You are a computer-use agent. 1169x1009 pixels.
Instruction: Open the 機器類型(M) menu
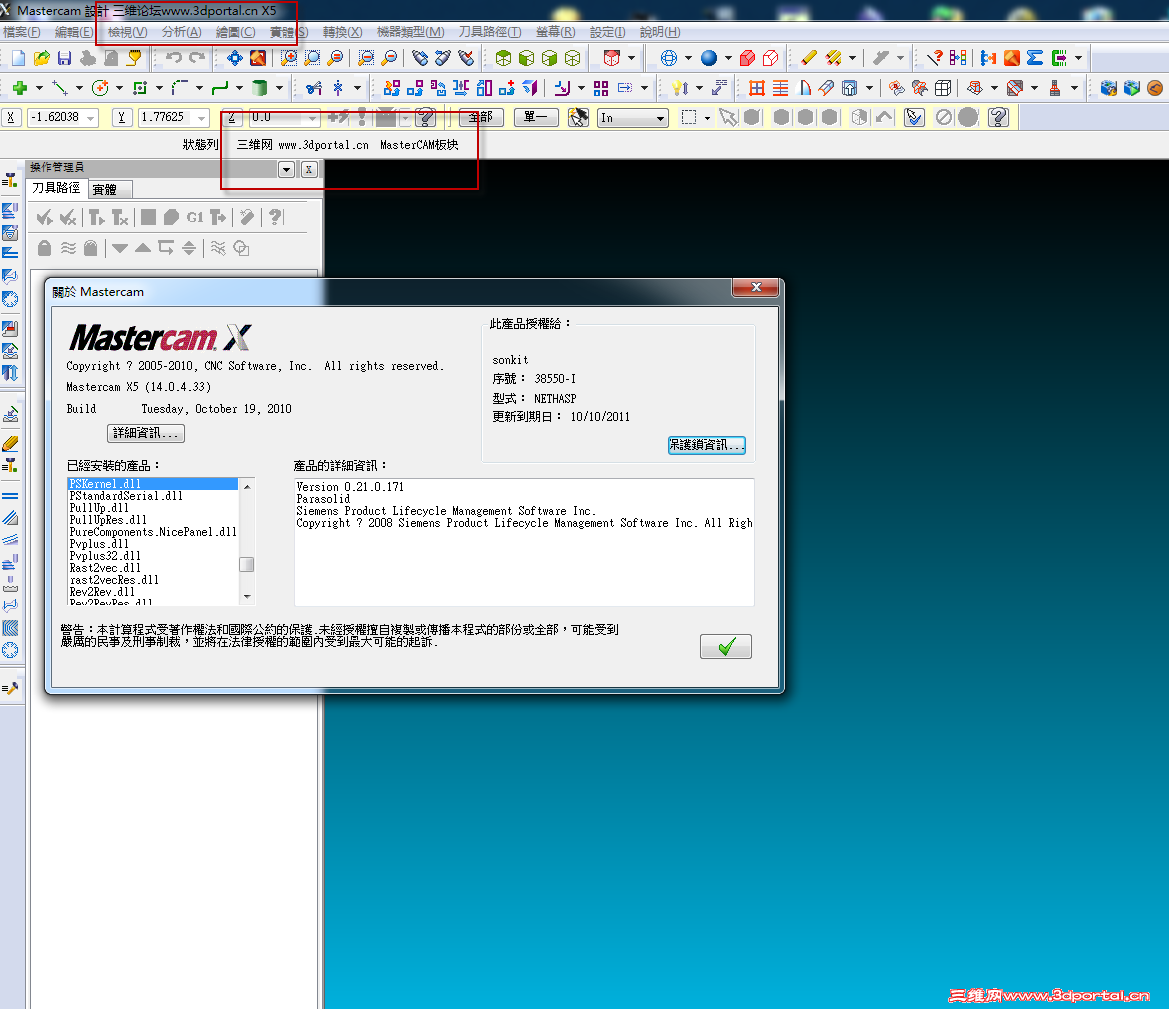click(x=410, y=32)
